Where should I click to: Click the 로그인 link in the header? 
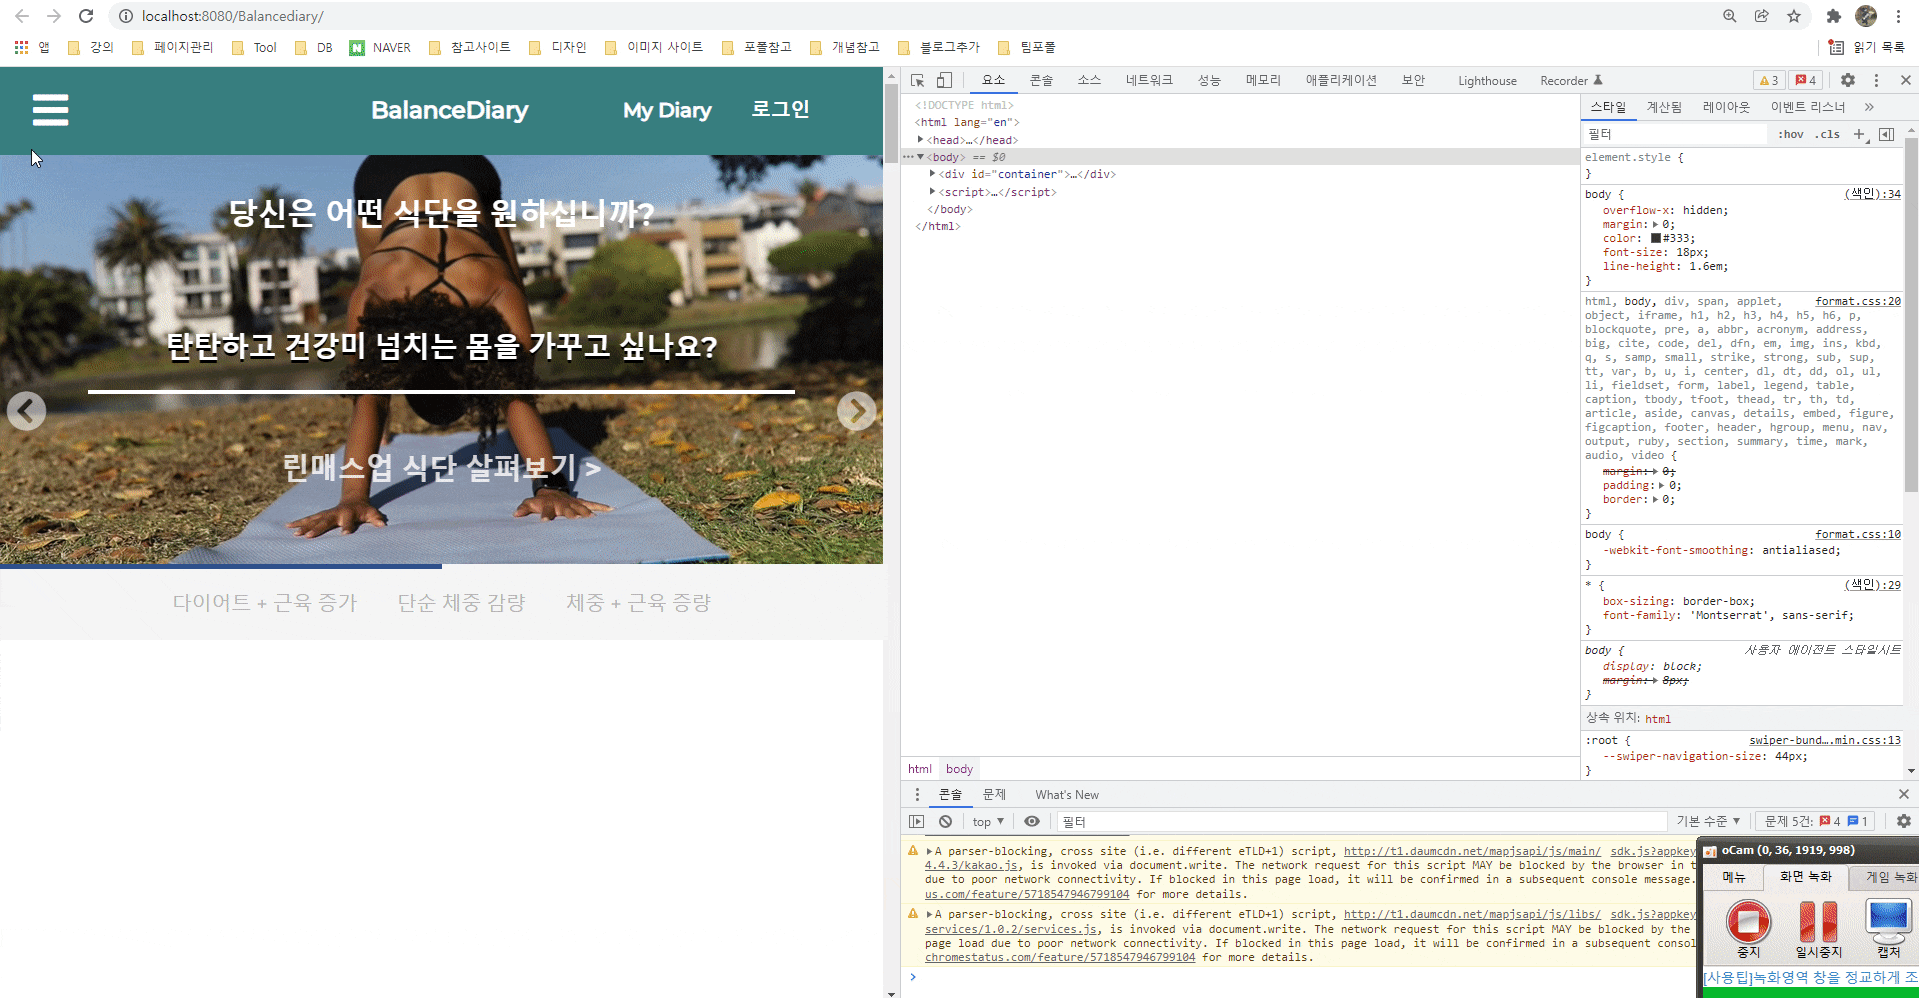(x=780, y=109)
